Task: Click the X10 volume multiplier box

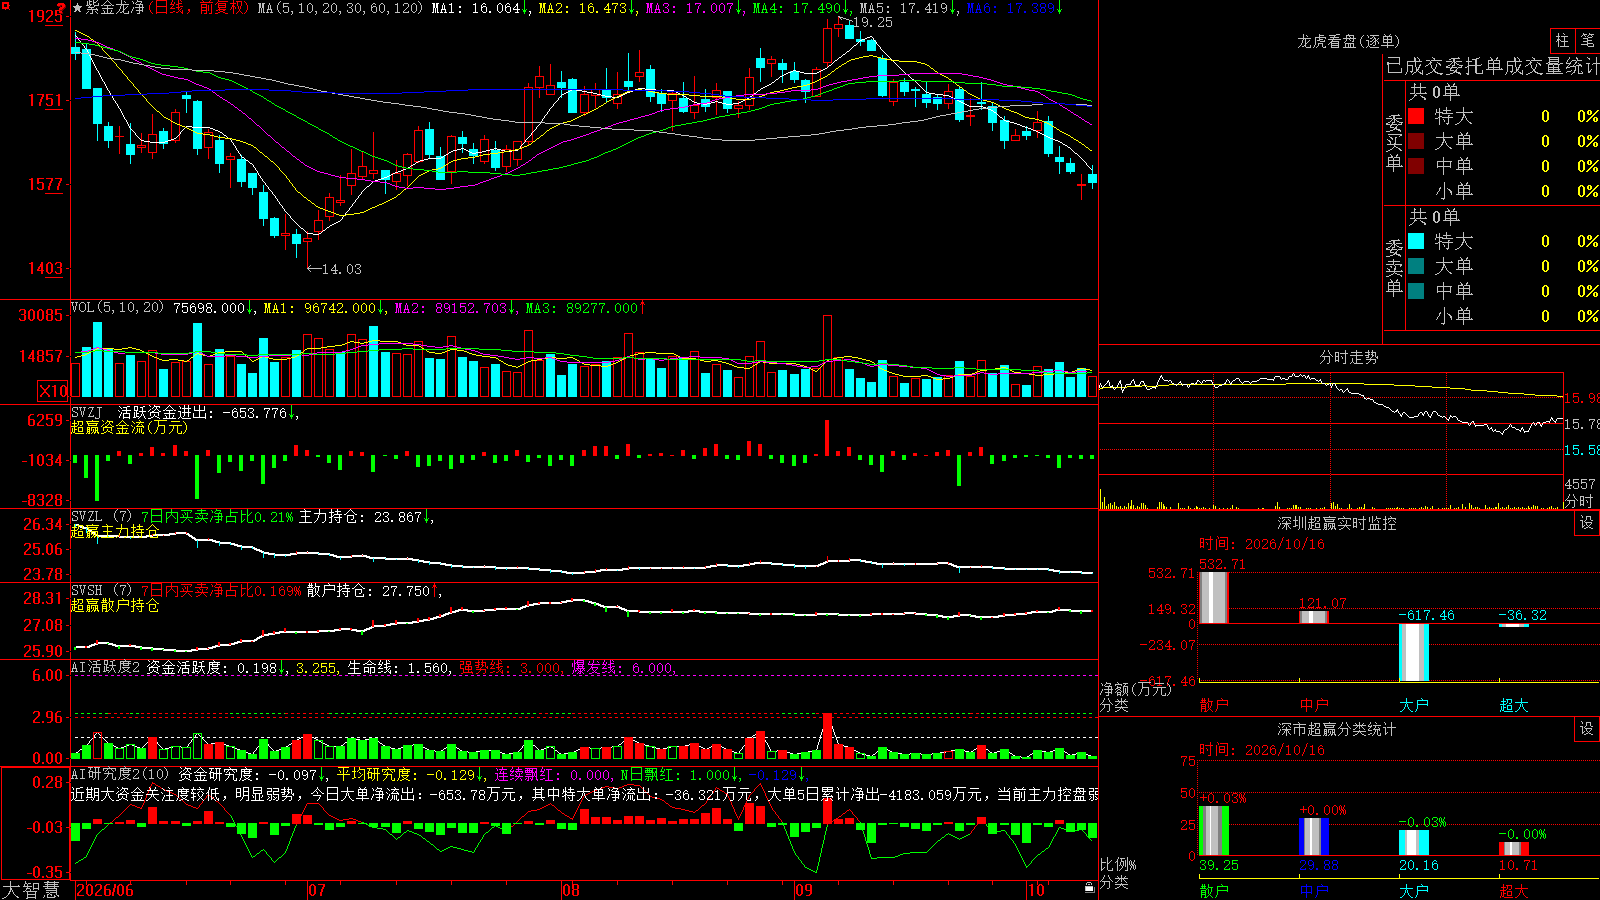Action: (53, 391)
